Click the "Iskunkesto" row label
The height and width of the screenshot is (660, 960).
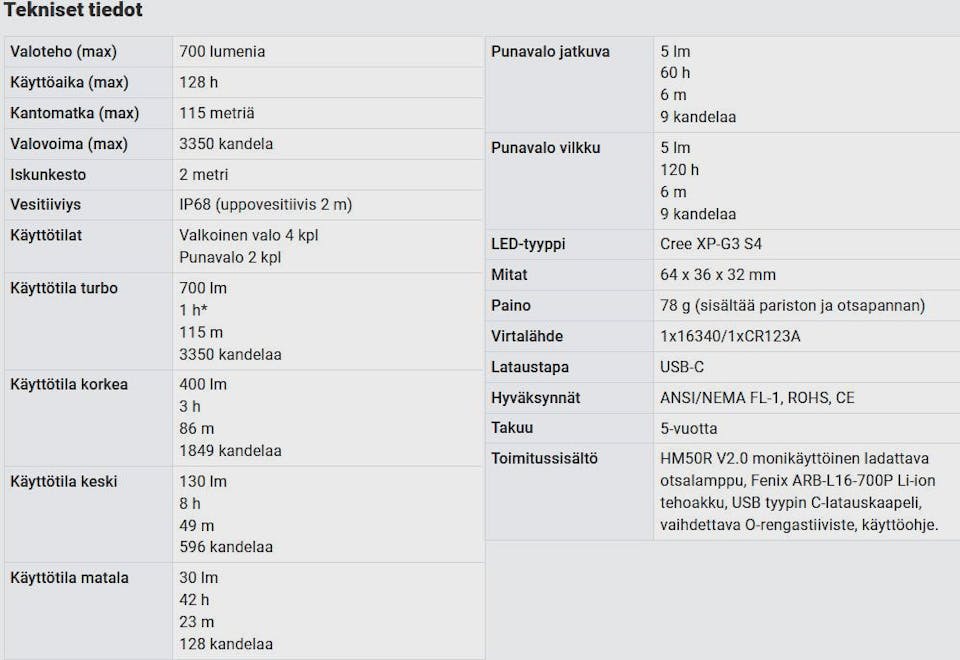(x=48, y=175)
